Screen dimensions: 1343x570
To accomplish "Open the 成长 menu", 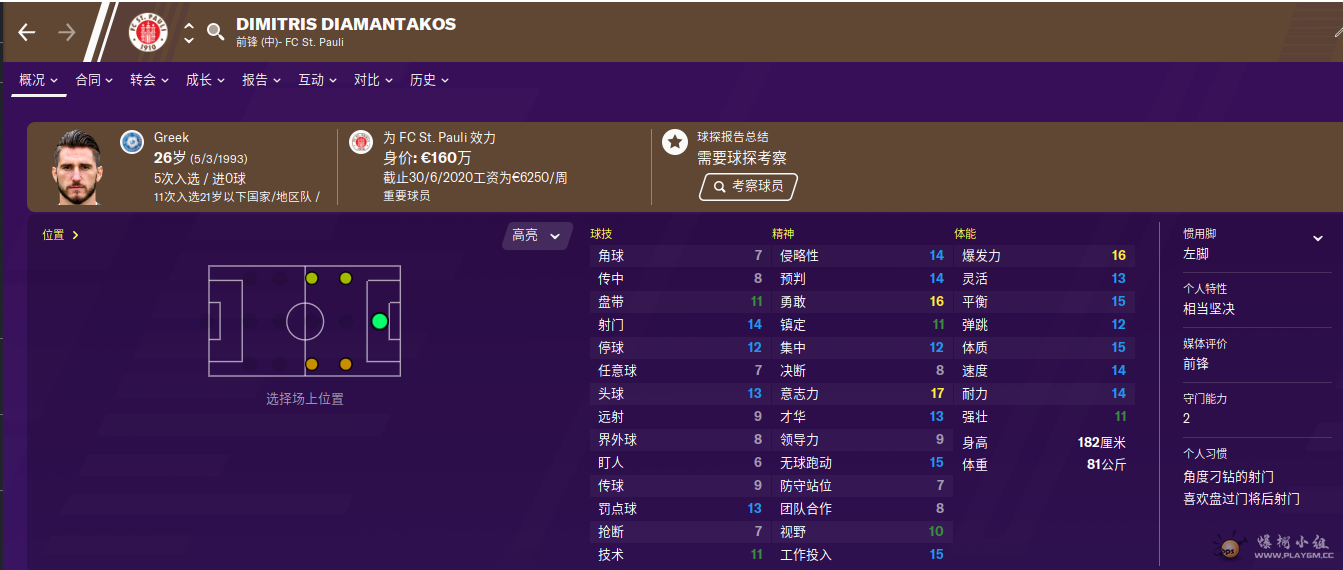I will [206, 80].
